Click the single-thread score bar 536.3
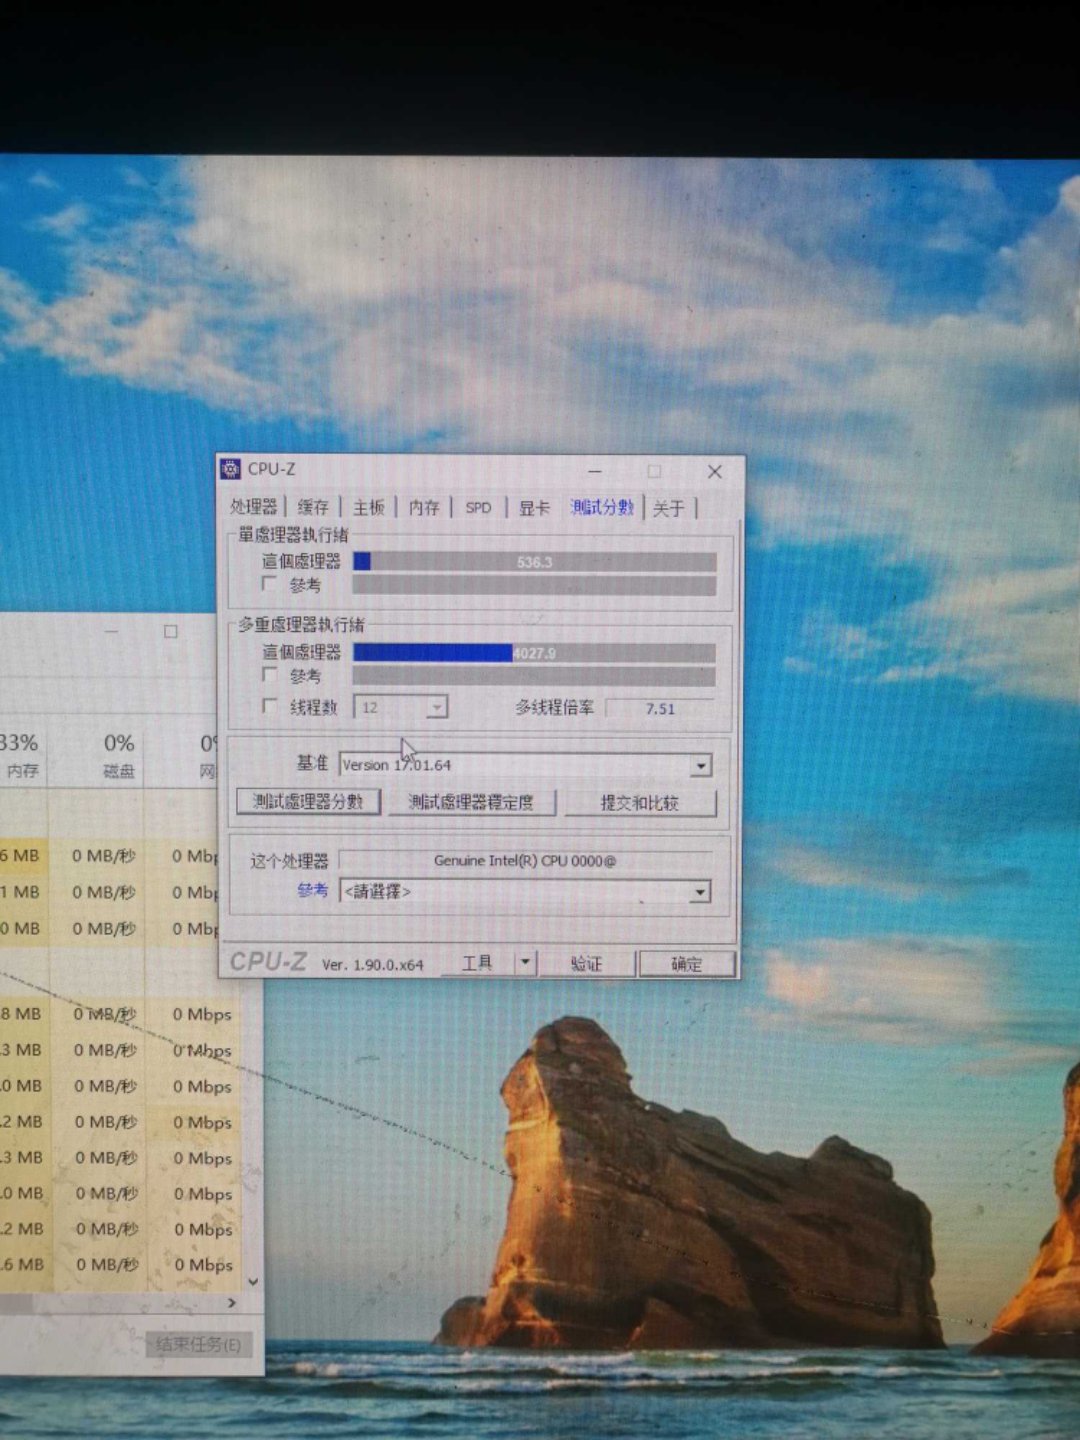This screenshot has width=1080, height=1440. click(534, 562)
